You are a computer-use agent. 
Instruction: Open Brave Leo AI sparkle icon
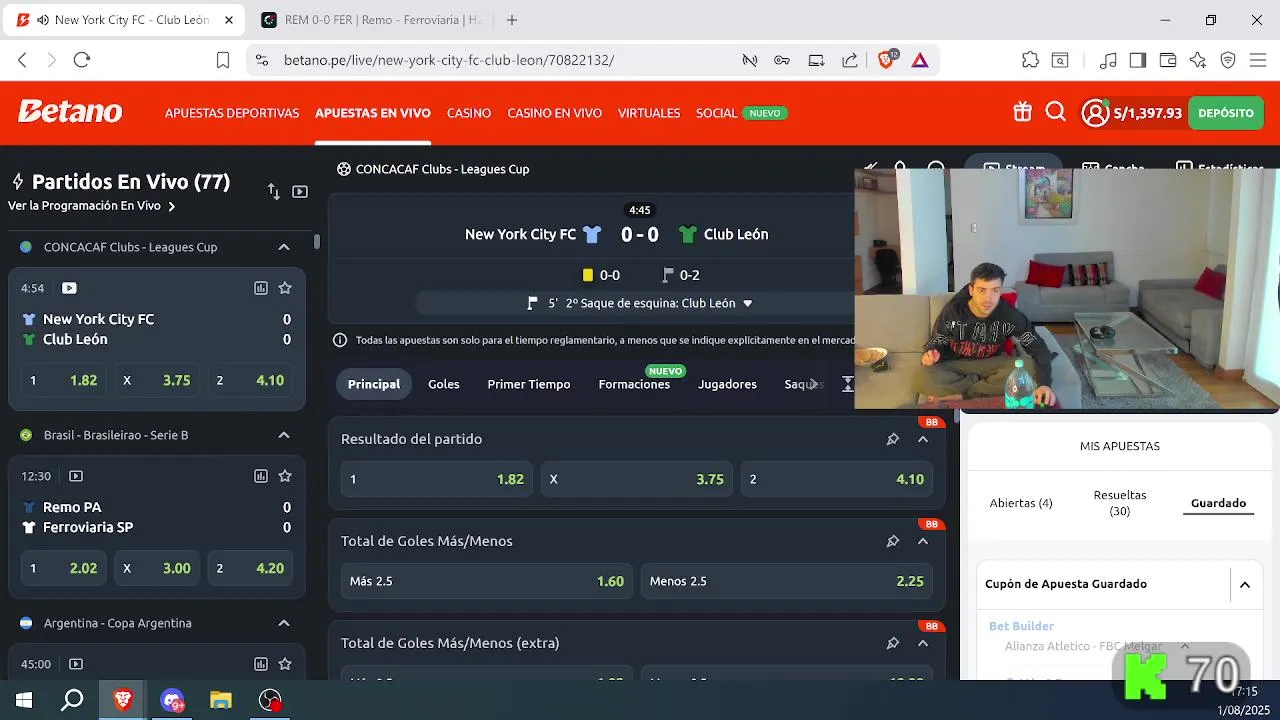(x=1198, y=60)
